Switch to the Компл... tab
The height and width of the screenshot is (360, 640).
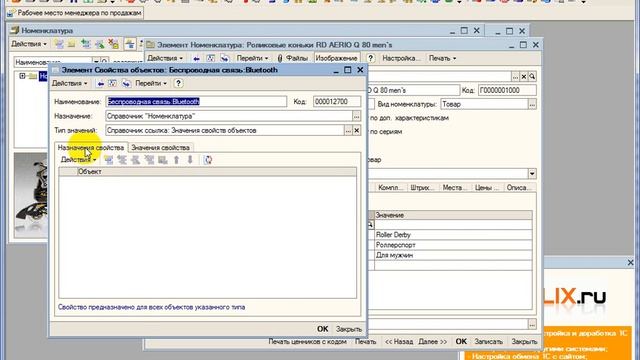(x=391, y=187)
